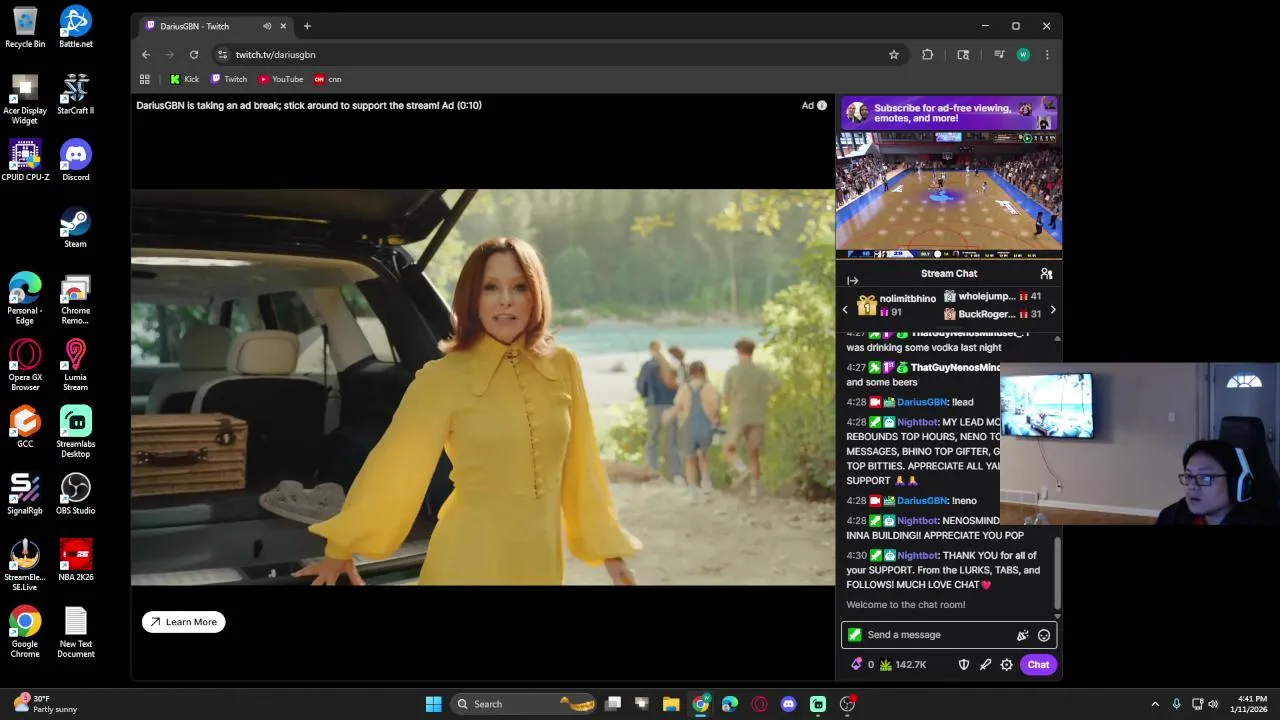Screen dimensions: 1280x720
Task: Open chat shield mod icon
Action: (964, 665)
